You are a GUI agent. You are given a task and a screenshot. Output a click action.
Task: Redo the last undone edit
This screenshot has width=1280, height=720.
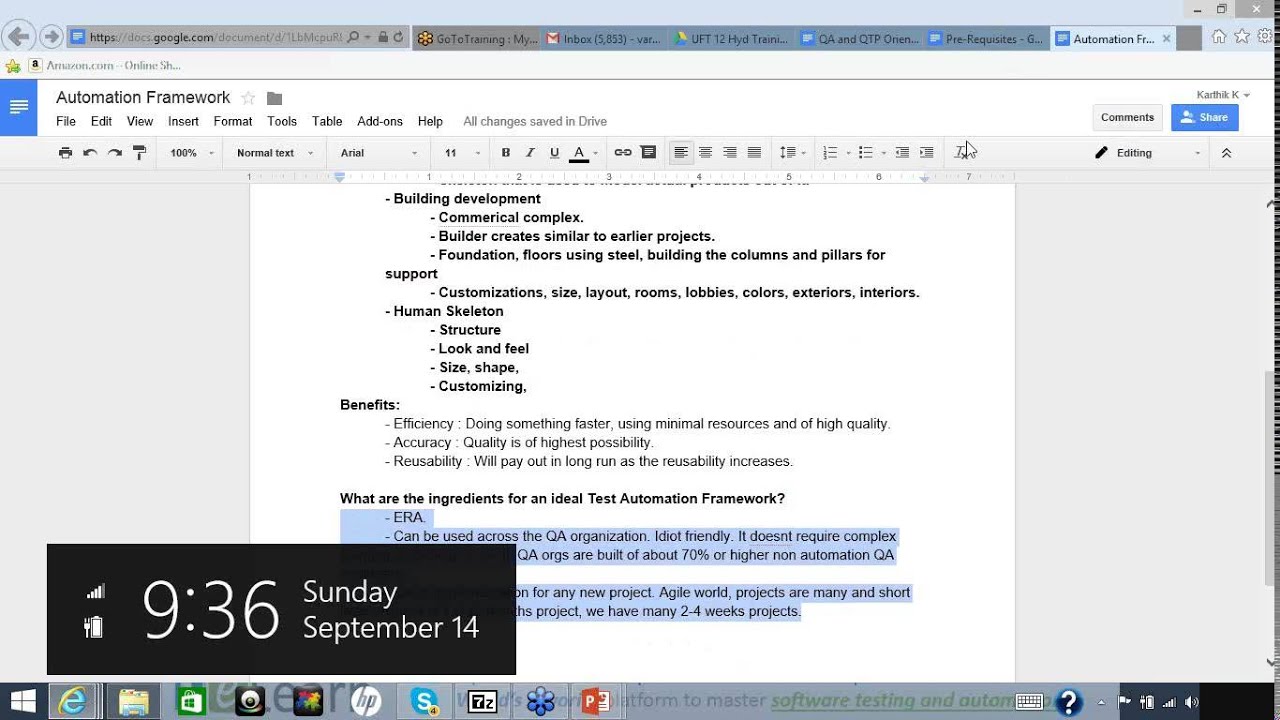[x=115, y=153]
